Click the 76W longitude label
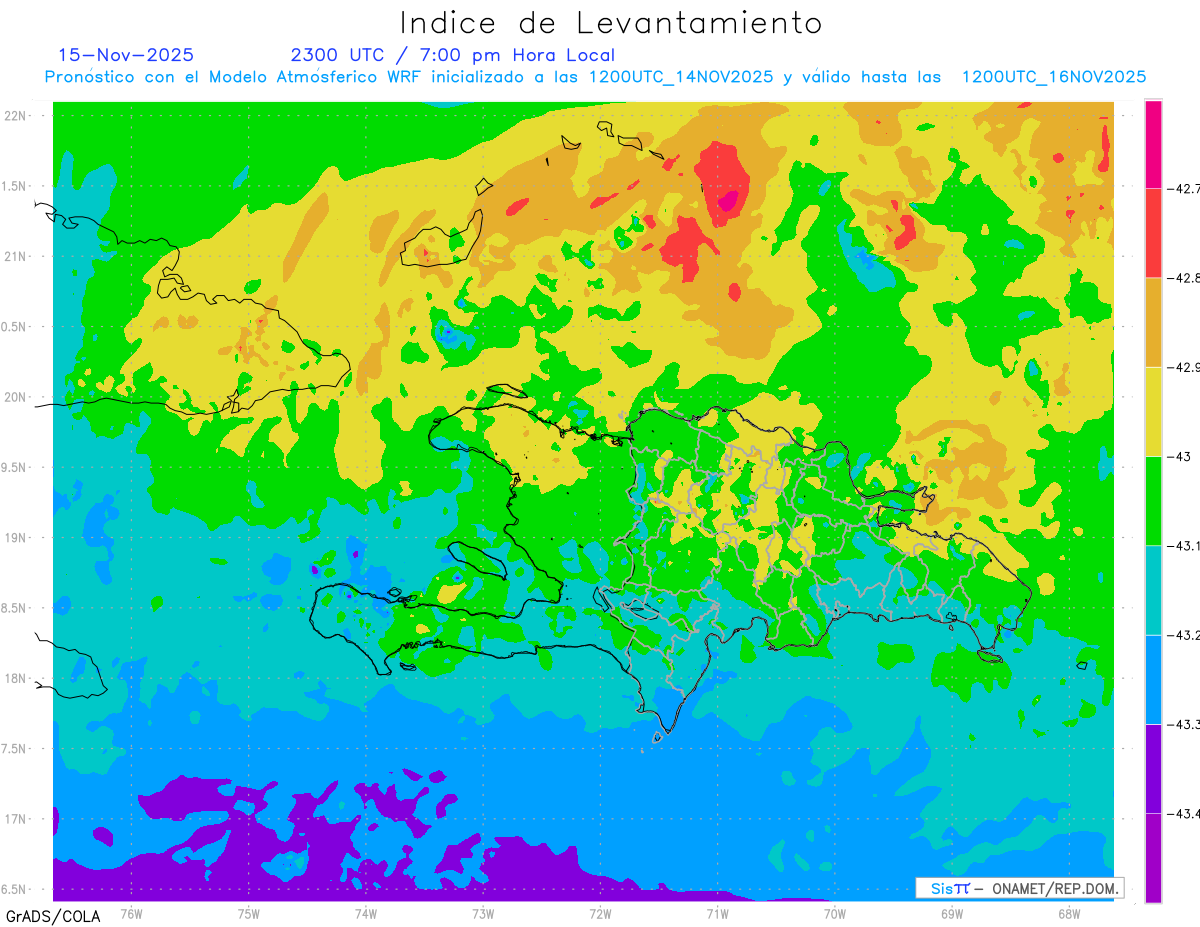Screen dimensions: 1200x927 click(131, 913)
